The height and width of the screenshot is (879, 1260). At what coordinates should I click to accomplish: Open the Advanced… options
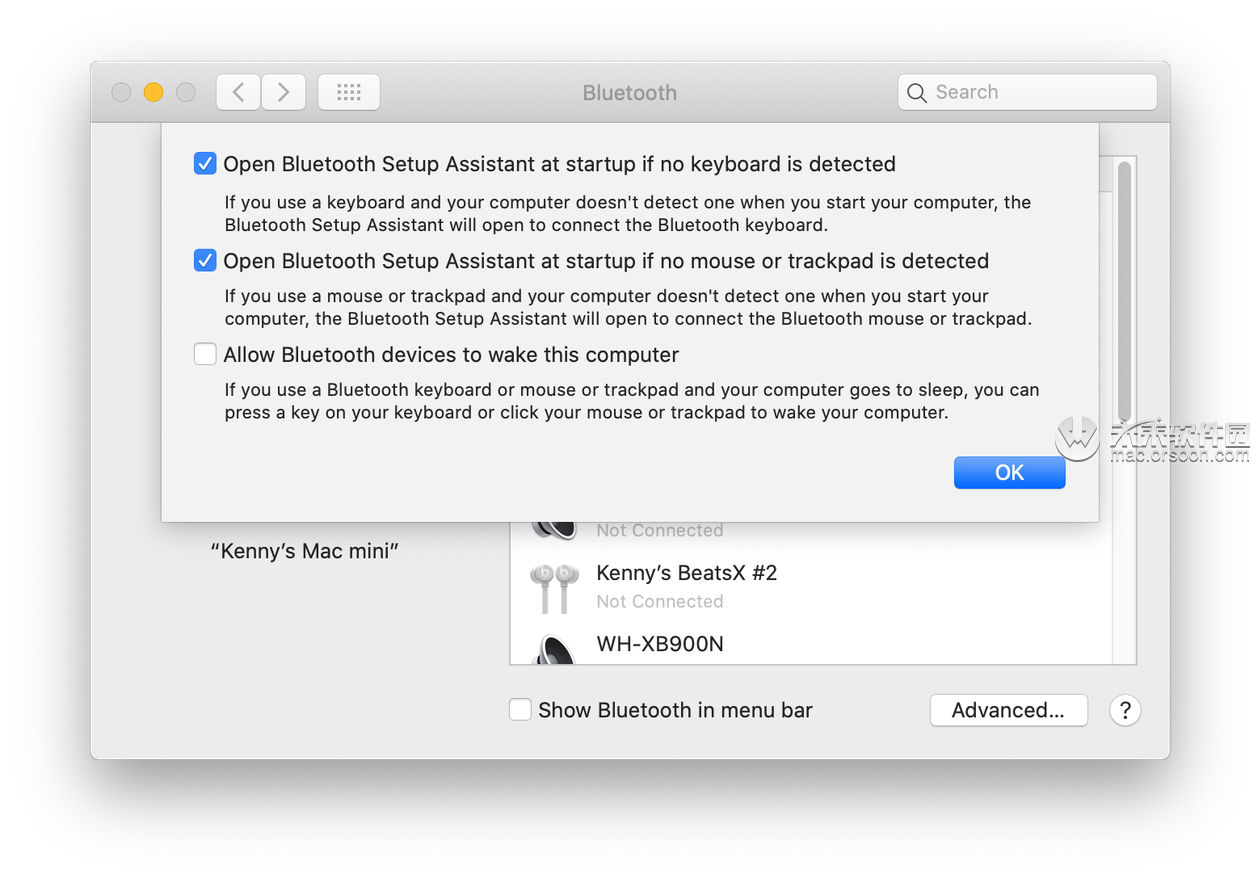pos(1008,710)
